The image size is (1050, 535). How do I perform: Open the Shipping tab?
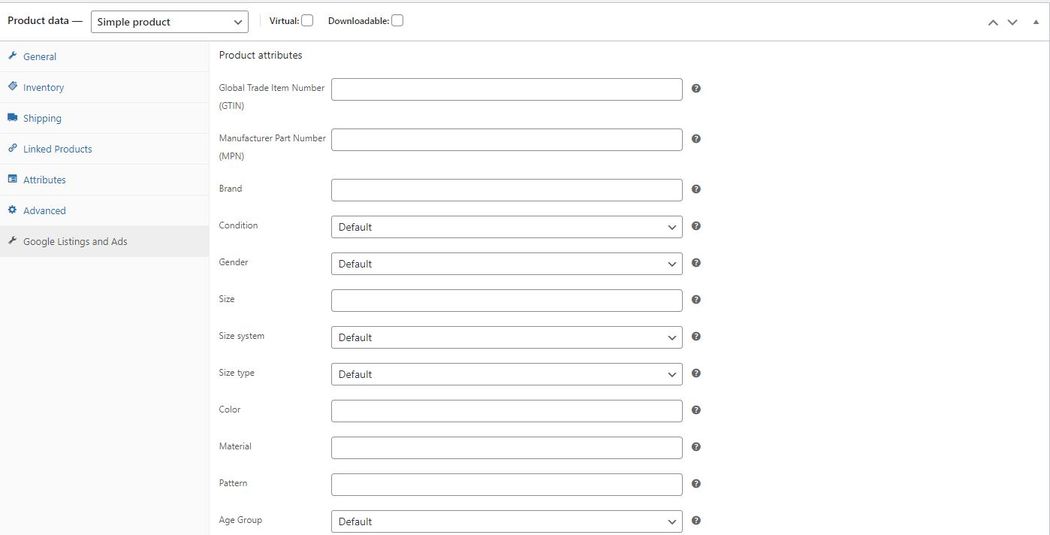click(x=42, y=119)
